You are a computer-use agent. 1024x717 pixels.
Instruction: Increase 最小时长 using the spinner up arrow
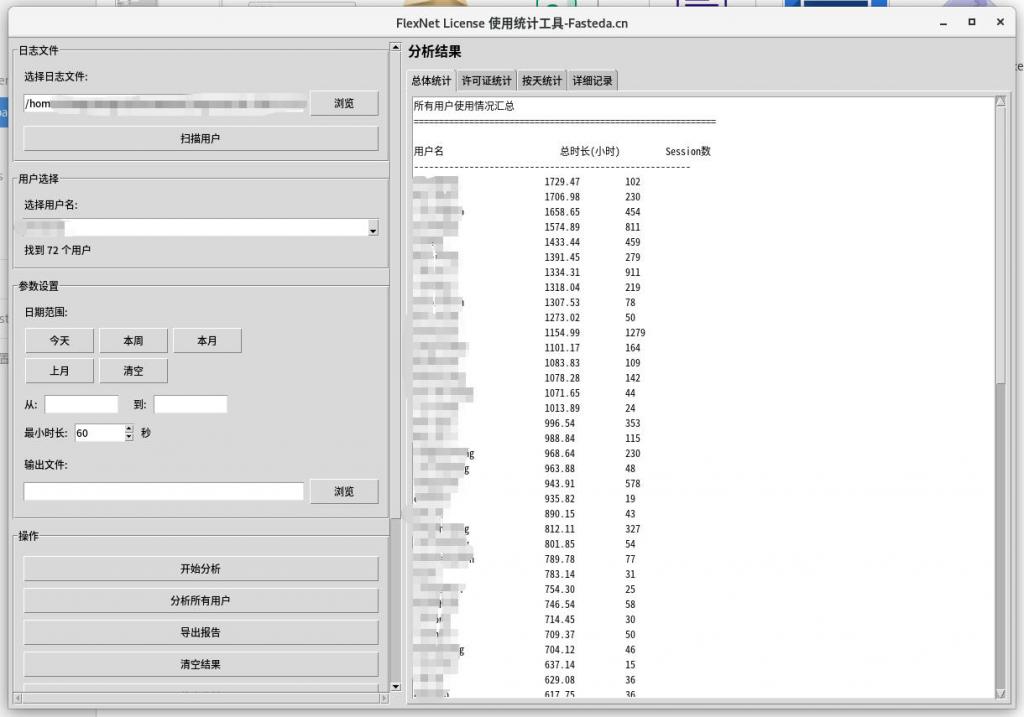click(x=128, y=429)
